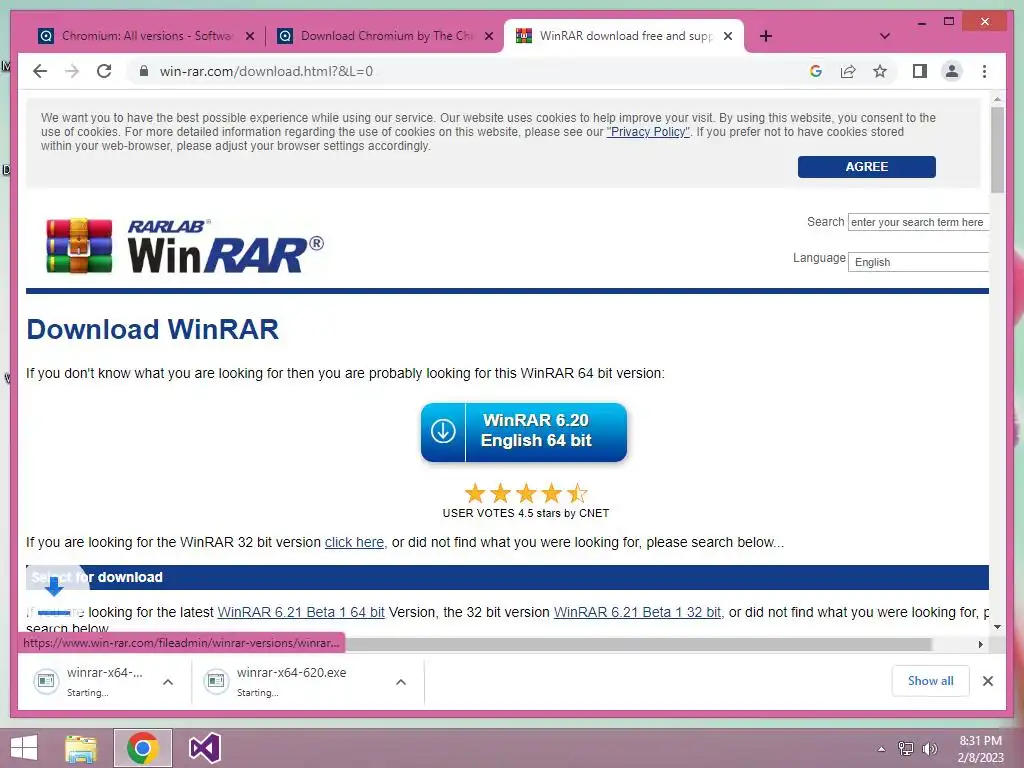Open the Windows Start menu
The height and width of the screenshot is (768, 1024).
pyautogui.click(x=24, y=748)
